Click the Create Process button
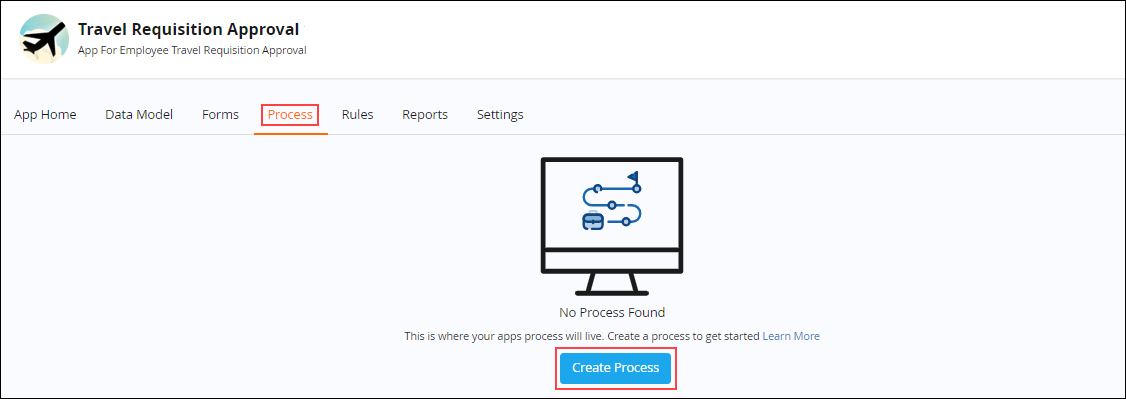Screen dimensions: 1126x399 point(615,368)
